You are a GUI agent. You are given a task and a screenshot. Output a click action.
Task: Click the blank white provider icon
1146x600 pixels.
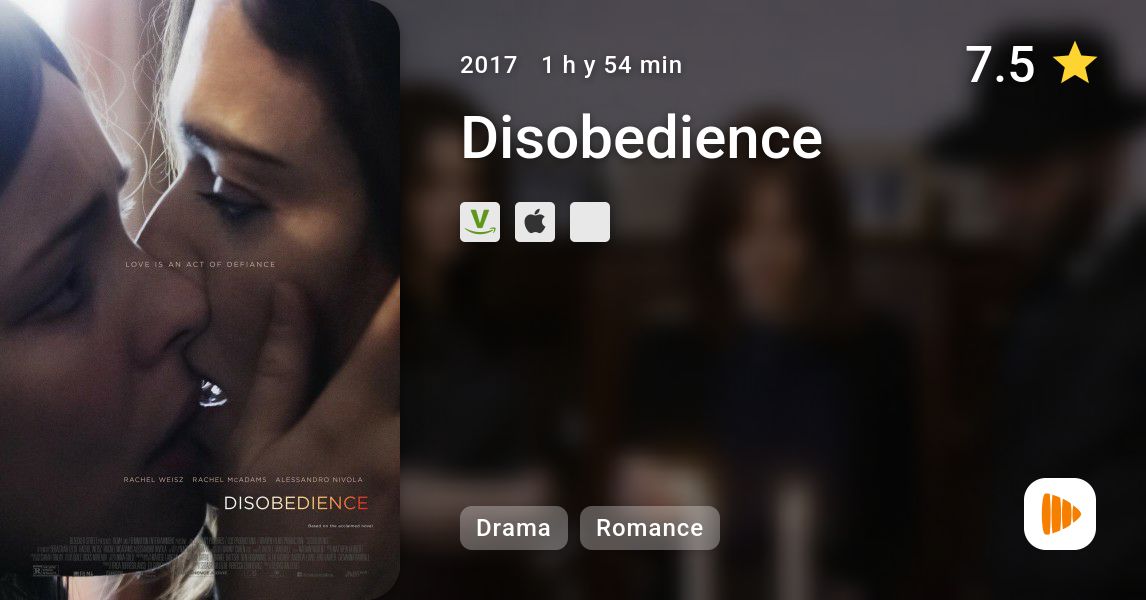(590, 221)
